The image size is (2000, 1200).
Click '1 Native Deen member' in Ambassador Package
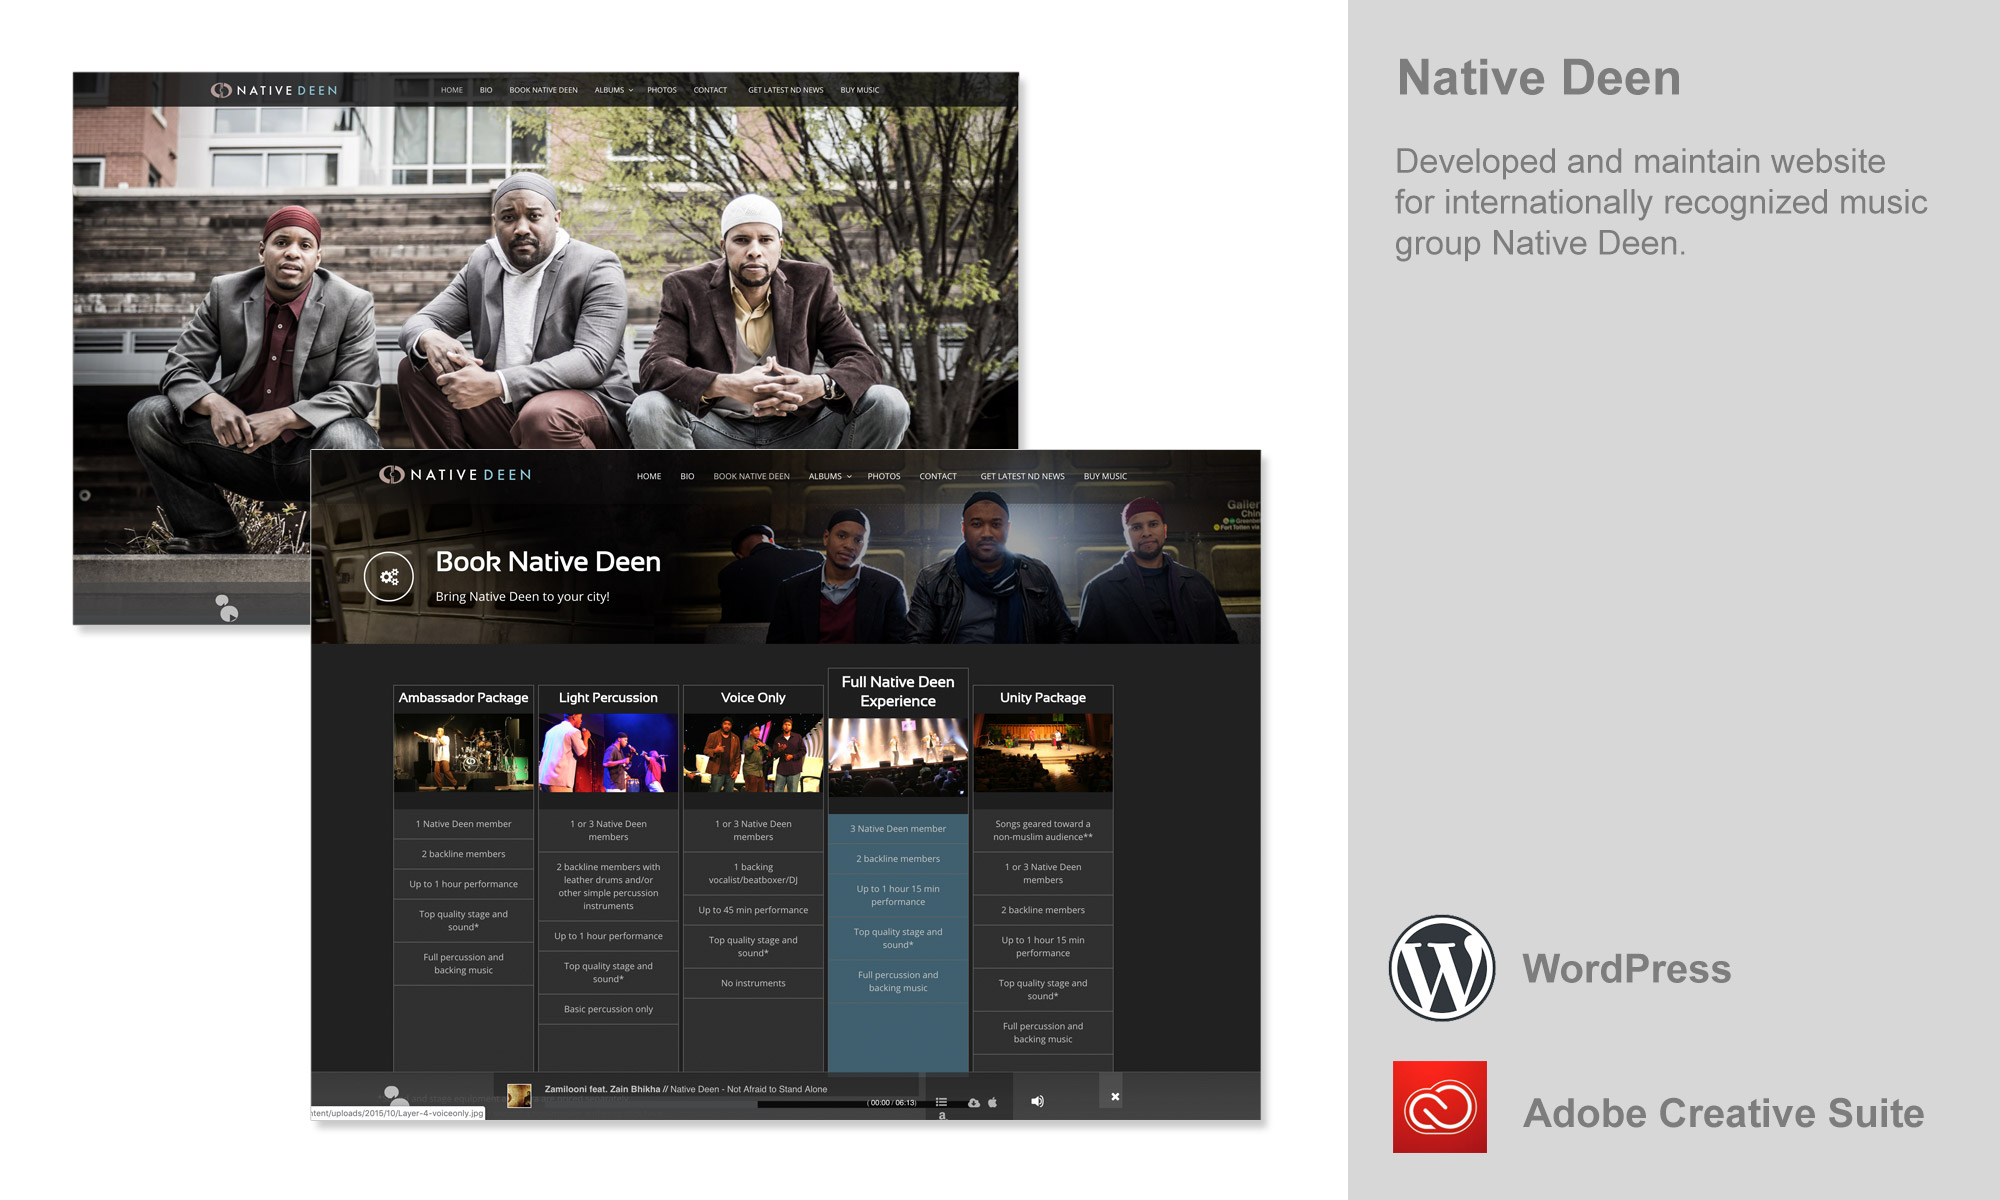pos(463,824)
